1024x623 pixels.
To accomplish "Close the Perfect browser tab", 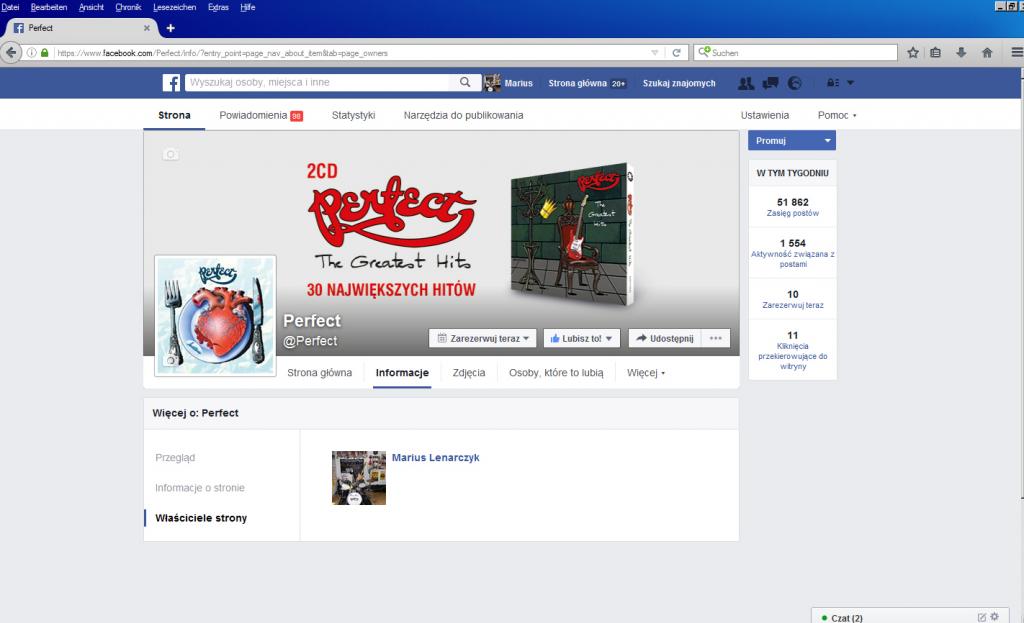I will pos(147,28).
